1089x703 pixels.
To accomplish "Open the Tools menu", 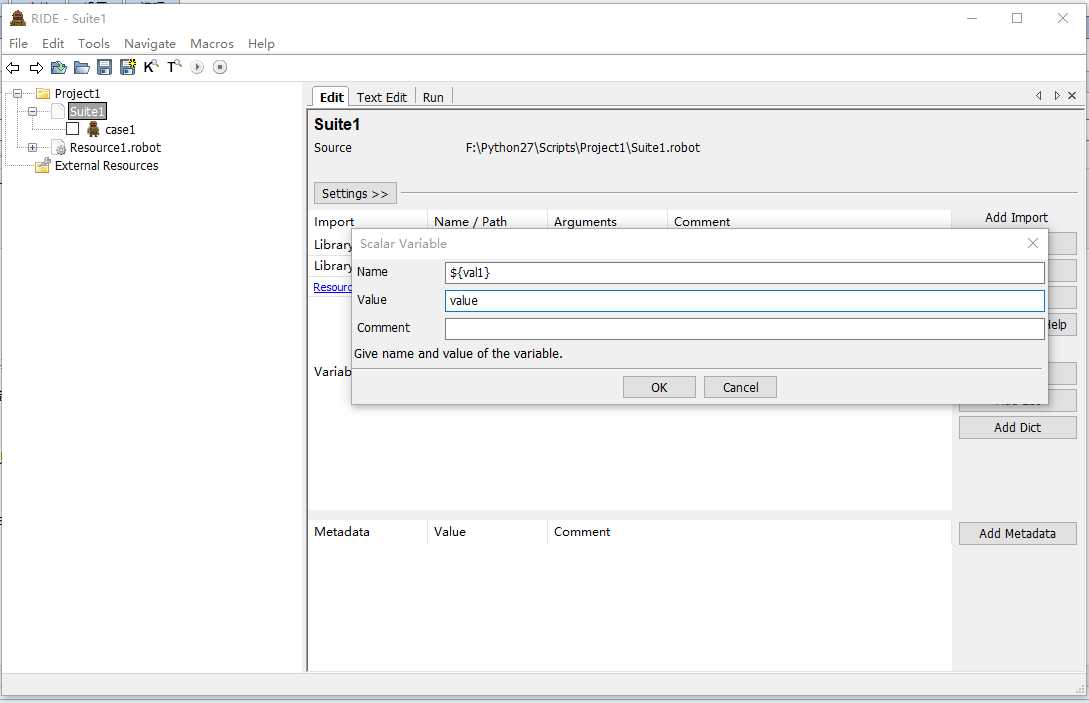I will 94,43.
